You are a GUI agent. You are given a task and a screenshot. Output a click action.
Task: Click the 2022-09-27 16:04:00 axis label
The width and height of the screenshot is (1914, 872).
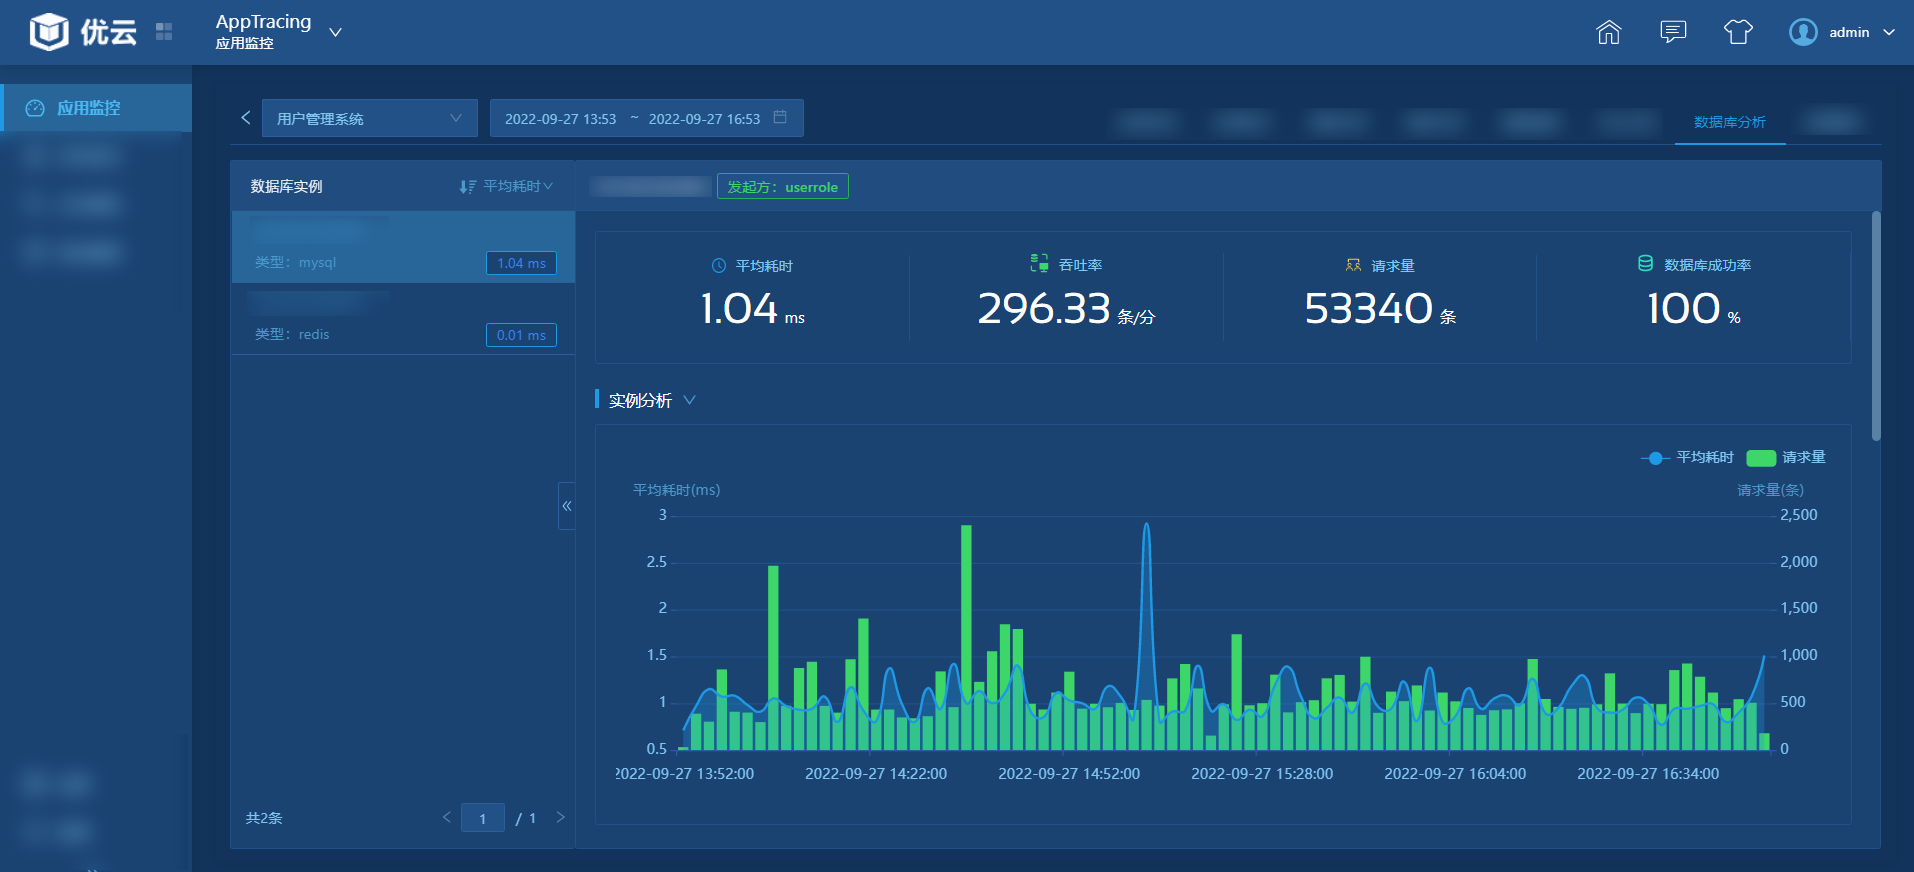tap(1455, 774)
